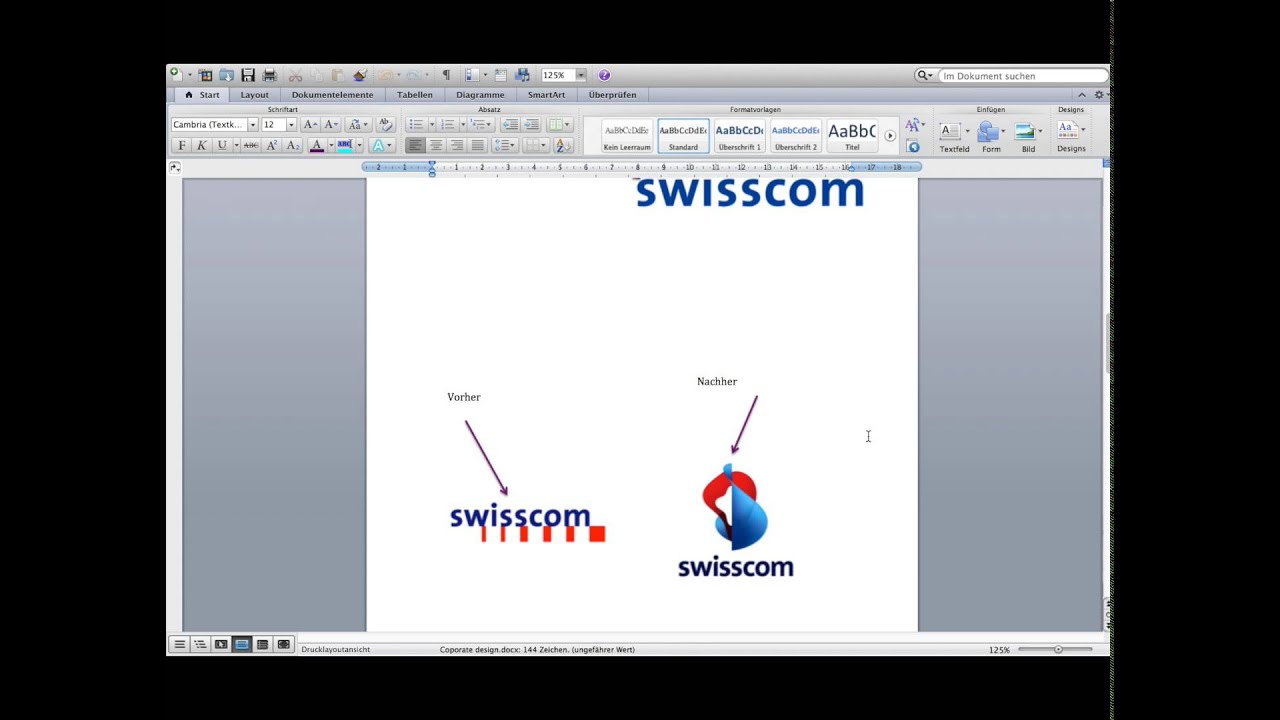The image size is (1280, 720).
Task: Open the toolbox icon in standard toolbar
Action: click(501, 75)
